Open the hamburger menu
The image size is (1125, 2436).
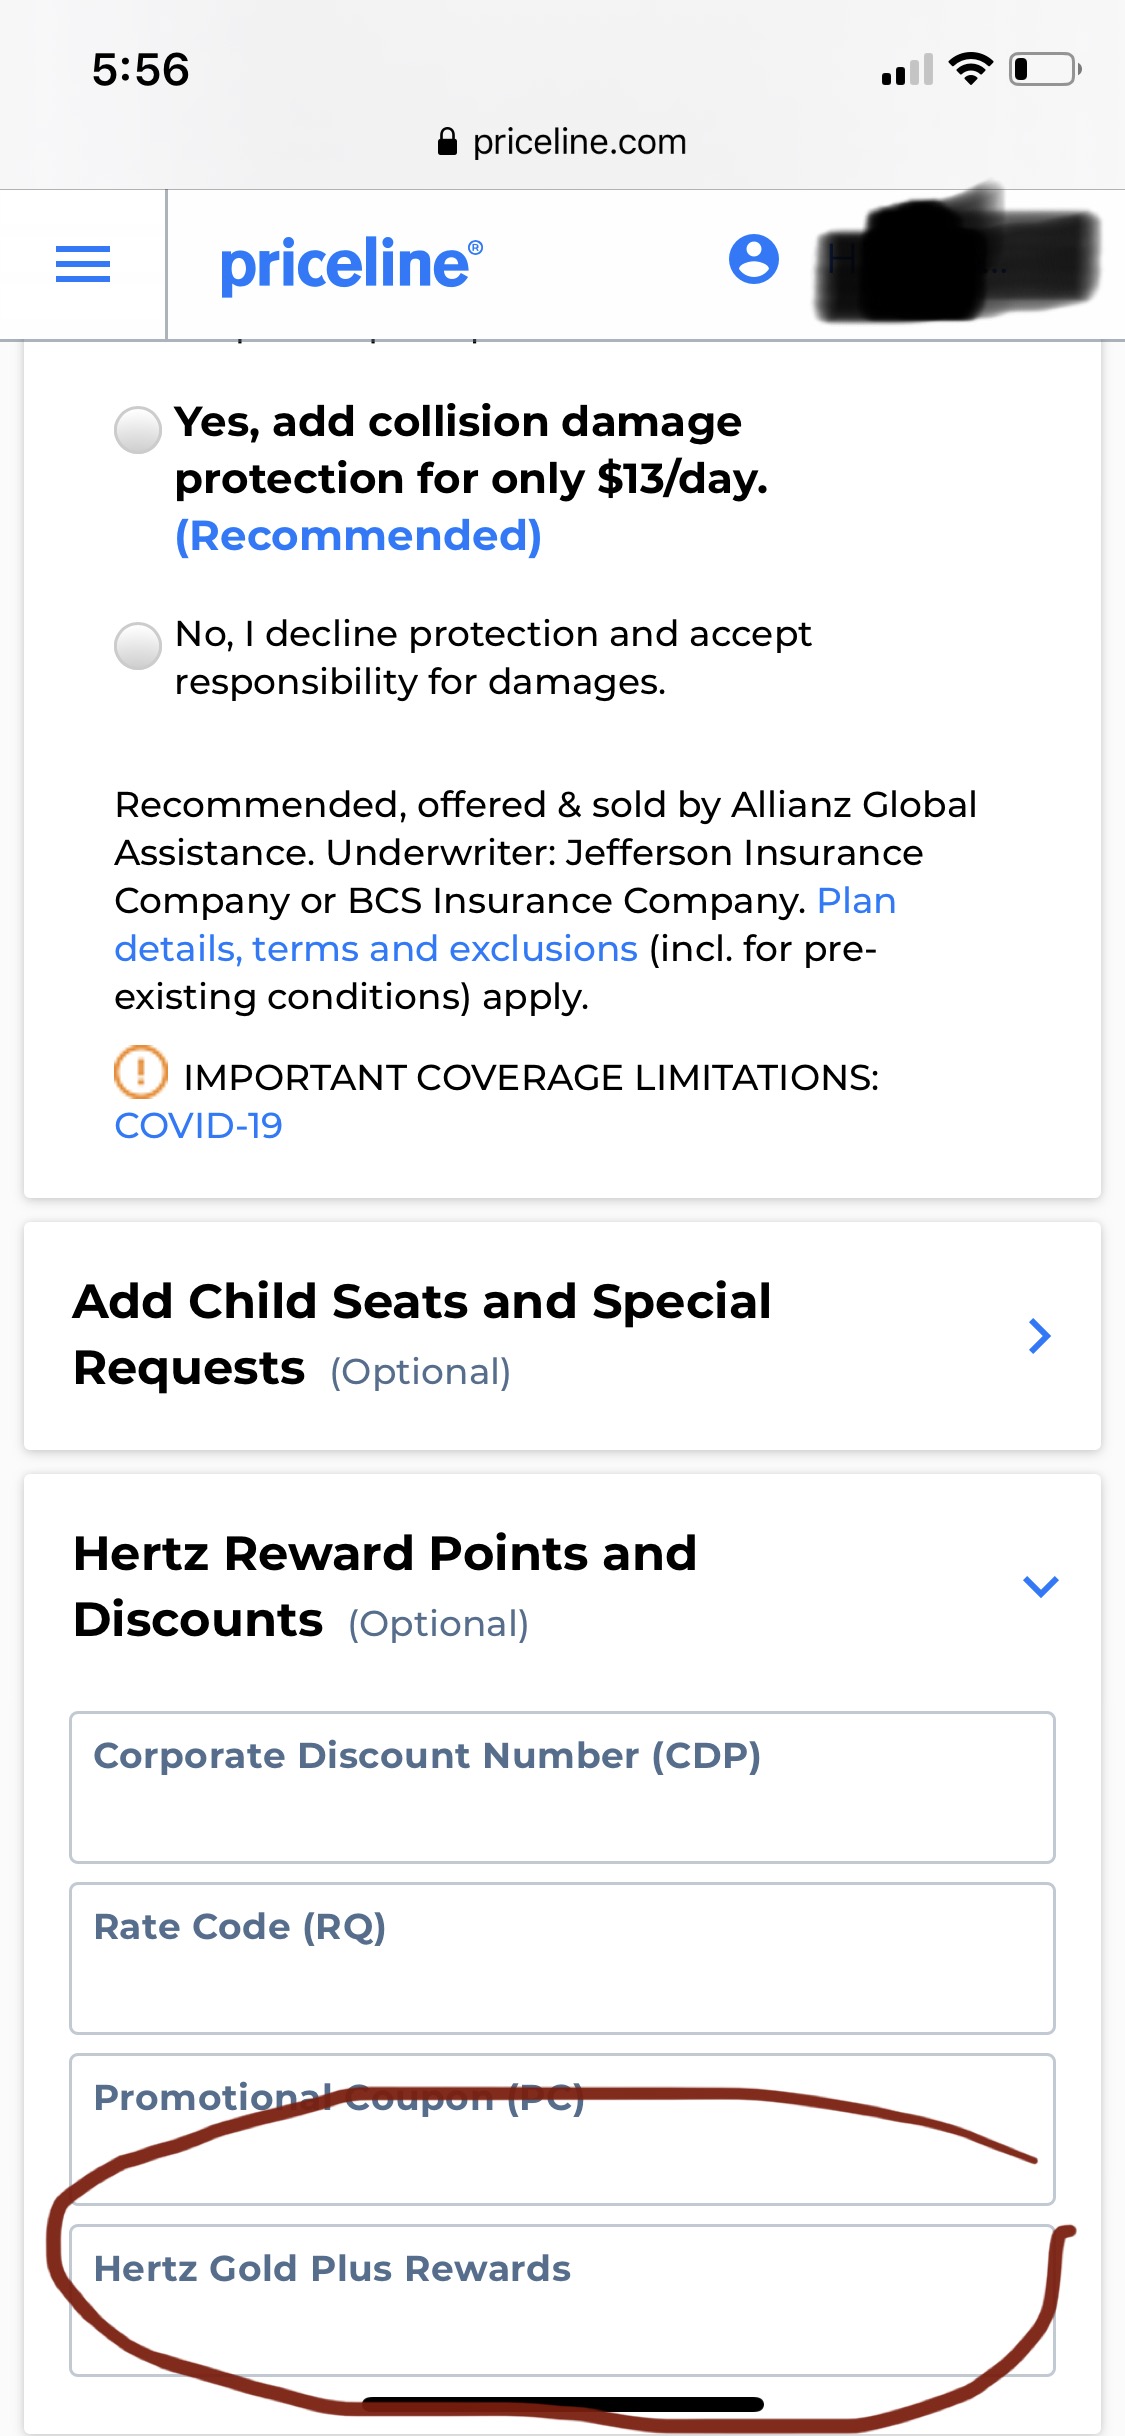(83, 265)
